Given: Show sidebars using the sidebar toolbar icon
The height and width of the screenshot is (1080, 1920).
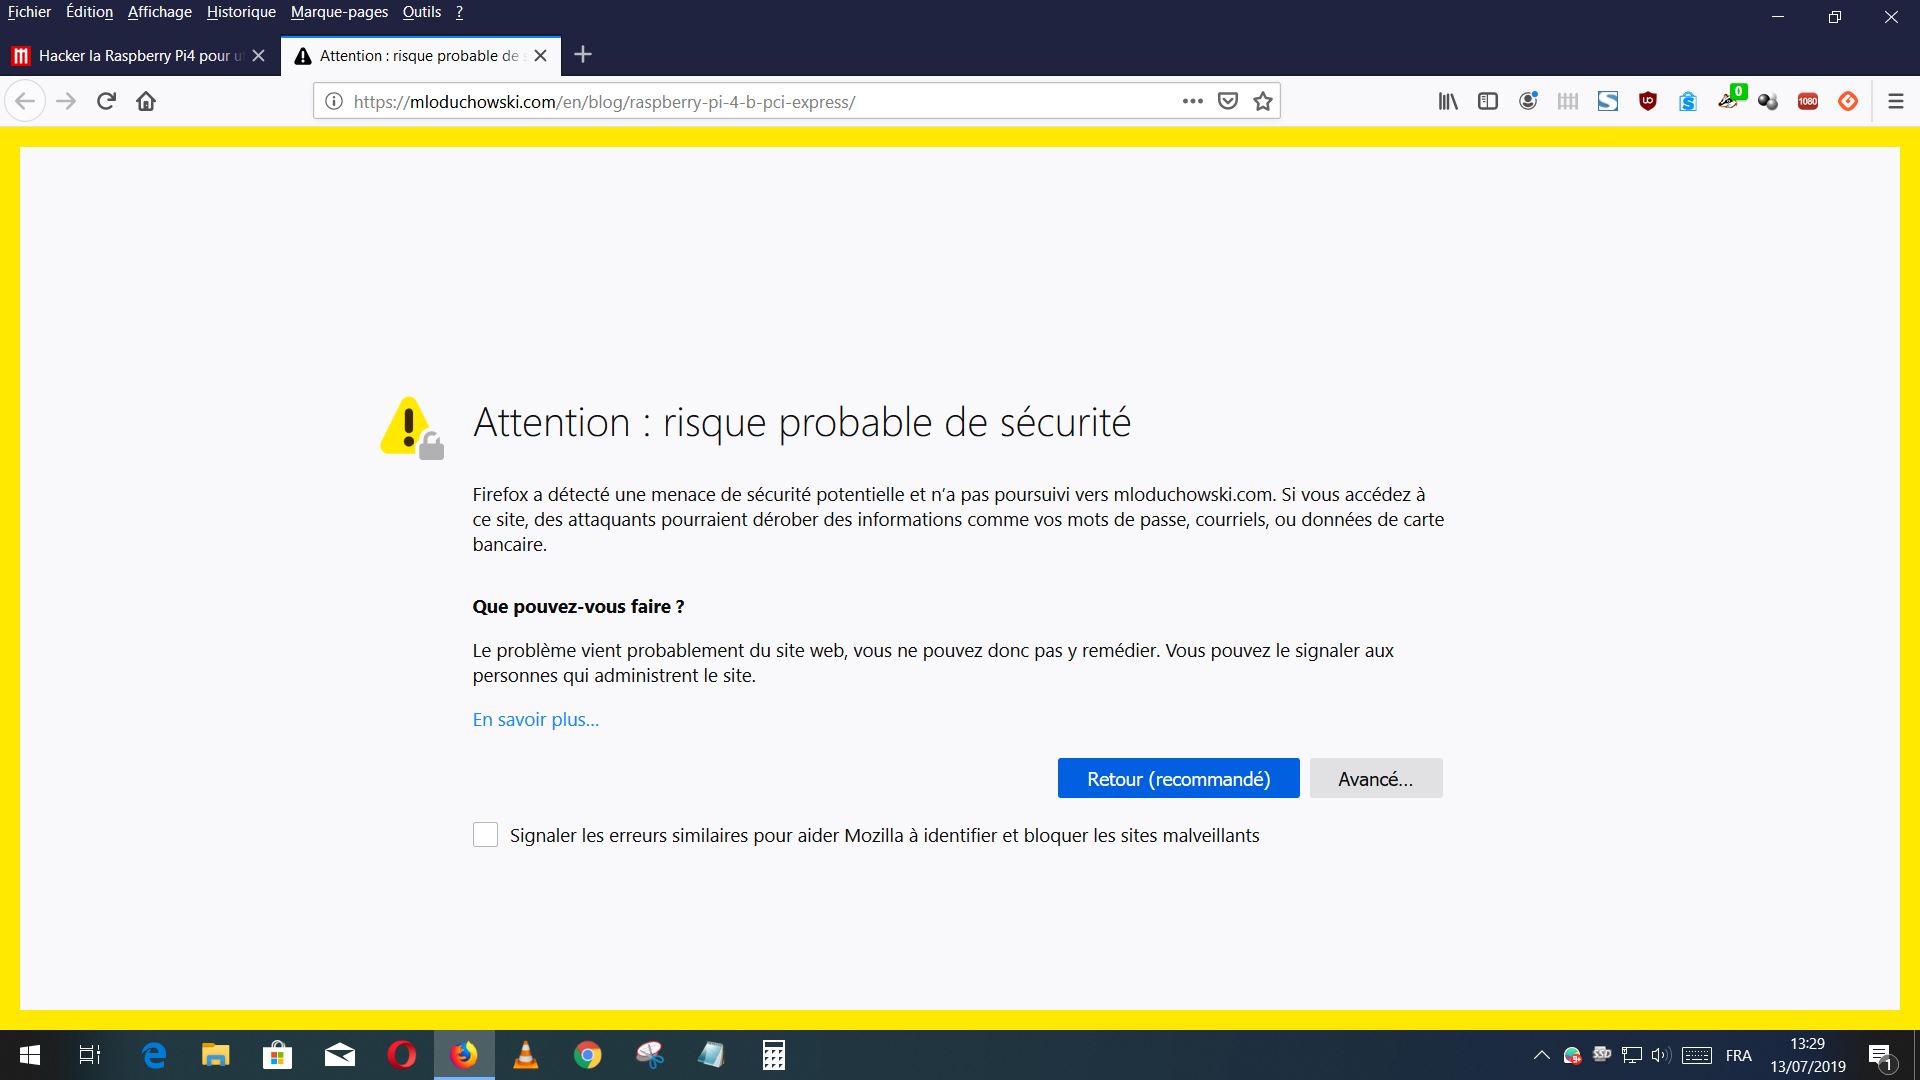Looking at the screenshot, I should pyautogui.click(x=1488, y=101).
